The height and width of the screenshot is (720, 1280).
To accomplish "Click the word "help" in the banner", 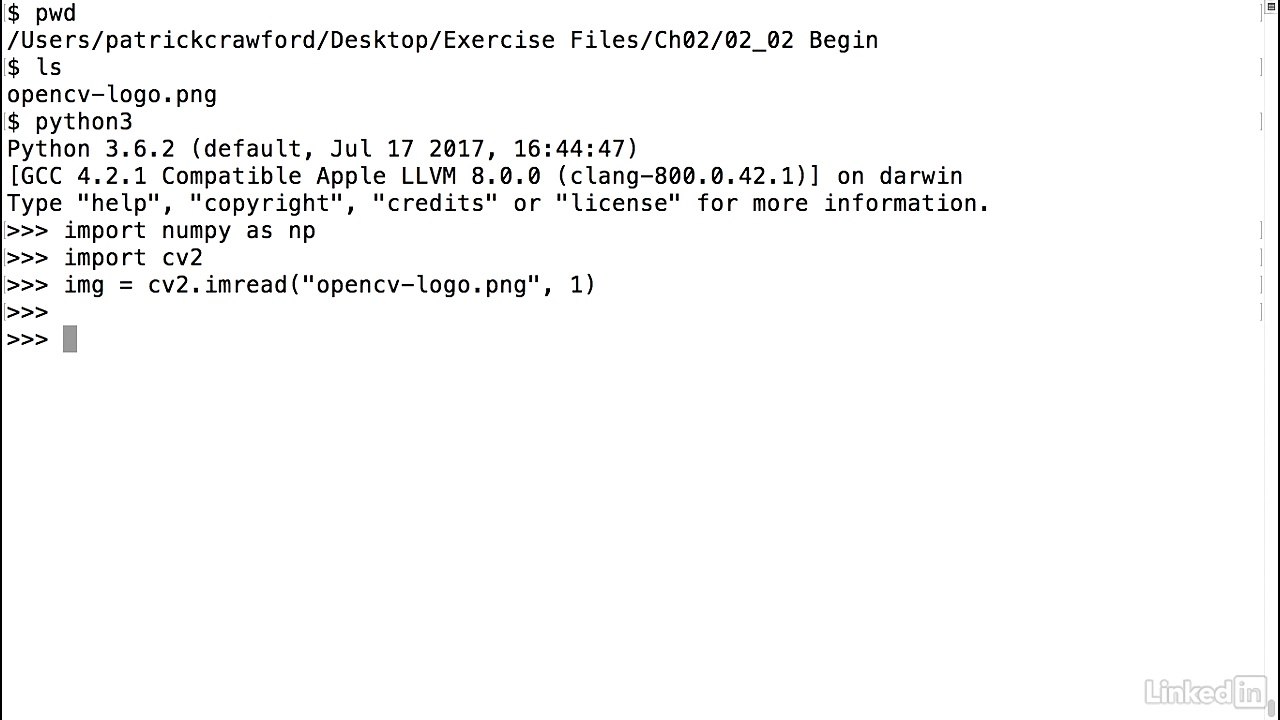I will [x=111, y=204].
